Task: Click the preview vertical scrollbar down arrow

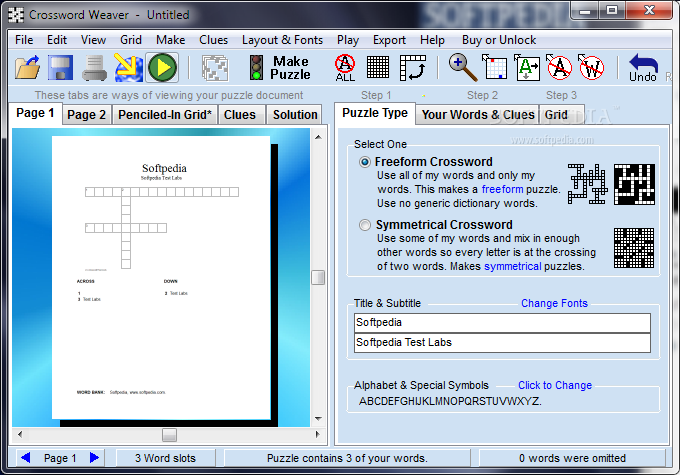Action: (x=318, y=419)
